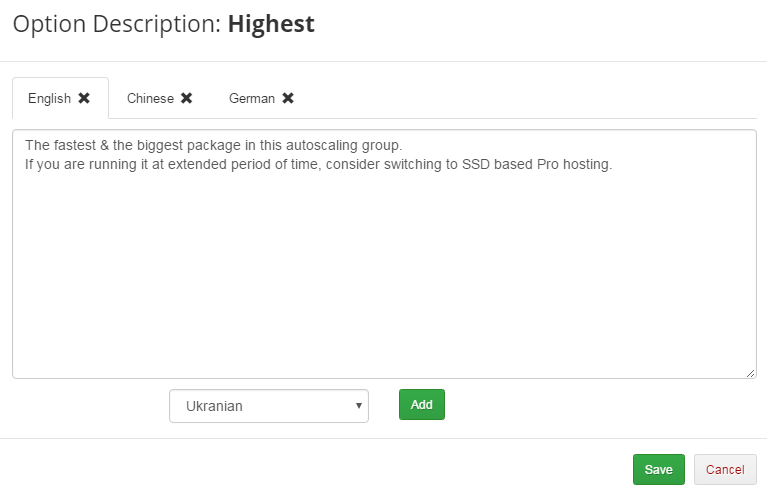
Task: Switch to the English tab
Action: click(49, 98)
